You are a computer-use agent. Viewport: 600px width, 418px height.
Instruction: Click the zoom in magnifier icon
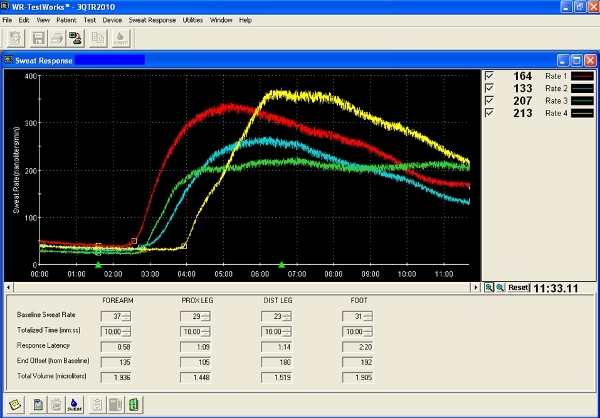[x=489, y=287]
